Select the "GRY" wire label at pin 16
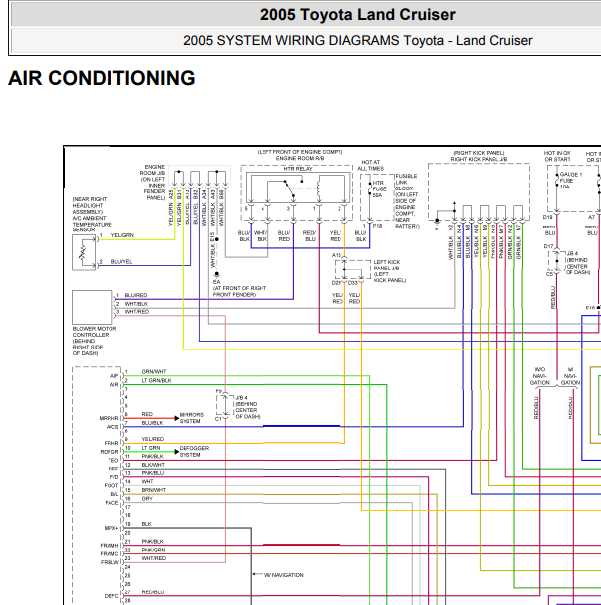Screen dimensions: 601x605 click(x=147, y=499)
